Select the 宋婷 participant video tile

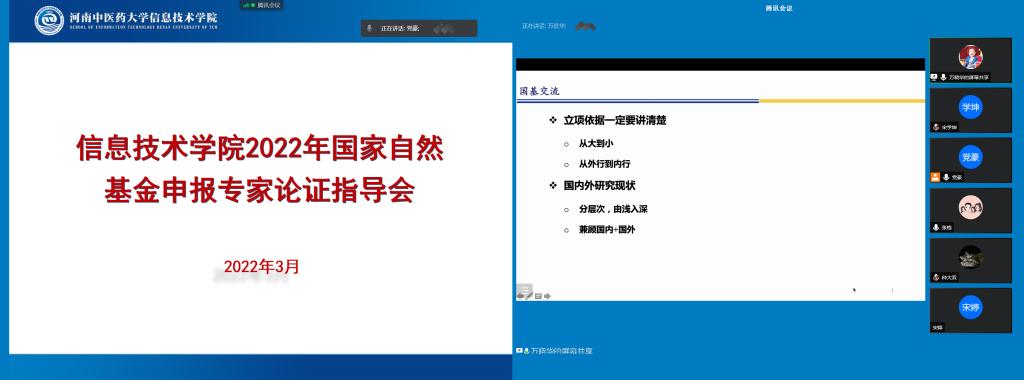pos(970,311)
